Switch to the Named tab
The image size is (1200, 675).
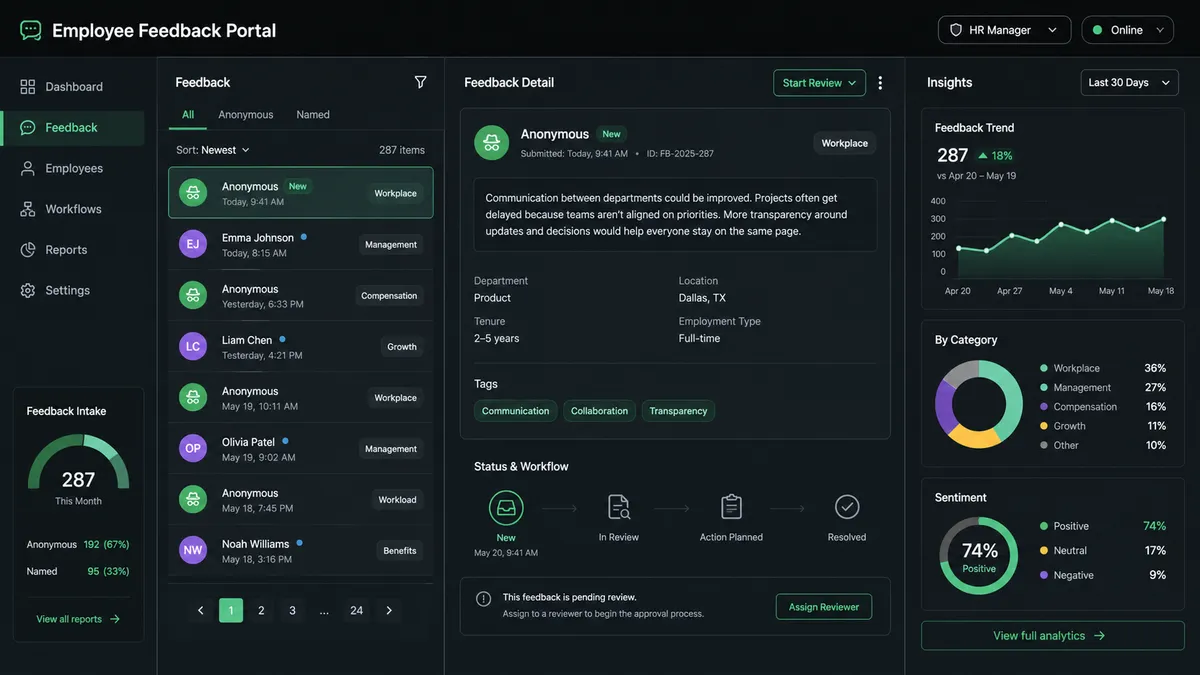click(313, 115)
